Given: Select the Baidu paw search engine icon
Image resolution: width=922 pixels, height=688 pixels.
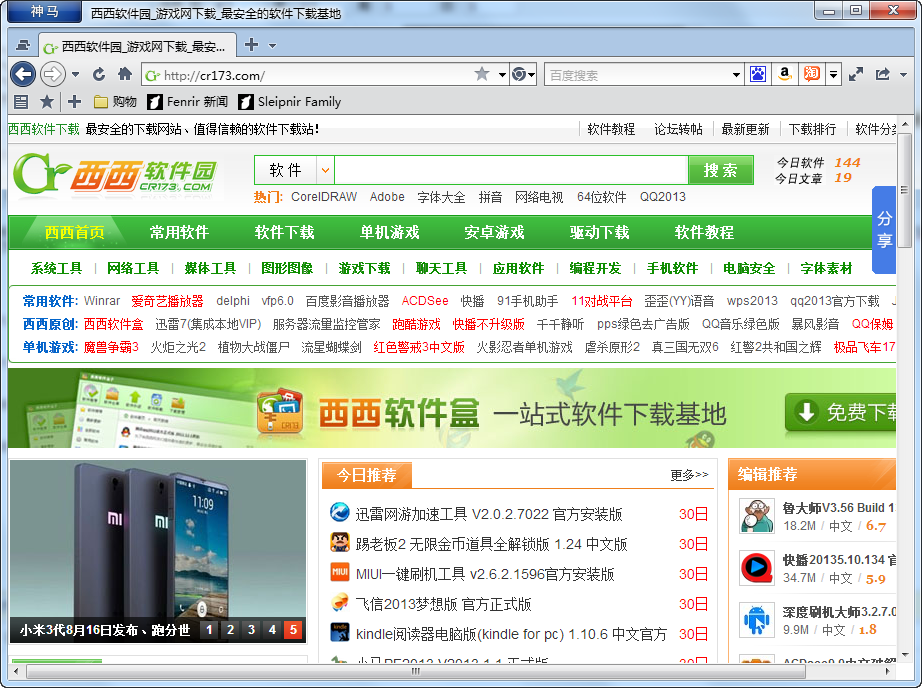Looking at the screenshot, I should tap(757, 75).
